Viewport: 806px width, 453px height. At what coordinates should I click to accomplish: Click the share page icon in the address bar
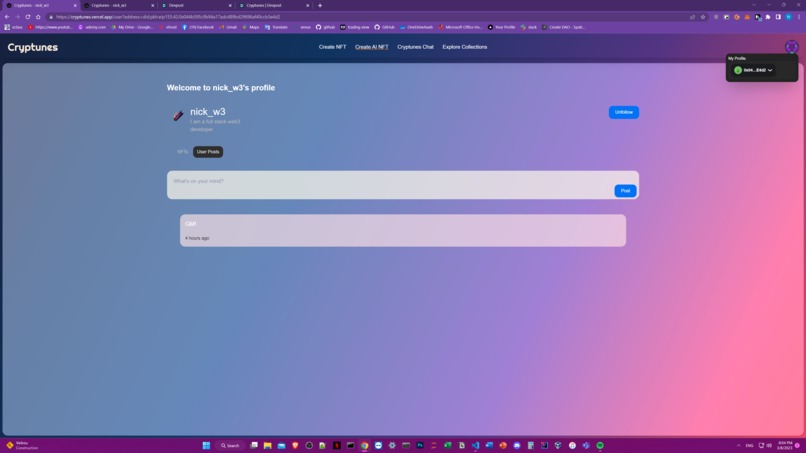tap(692, 17)
